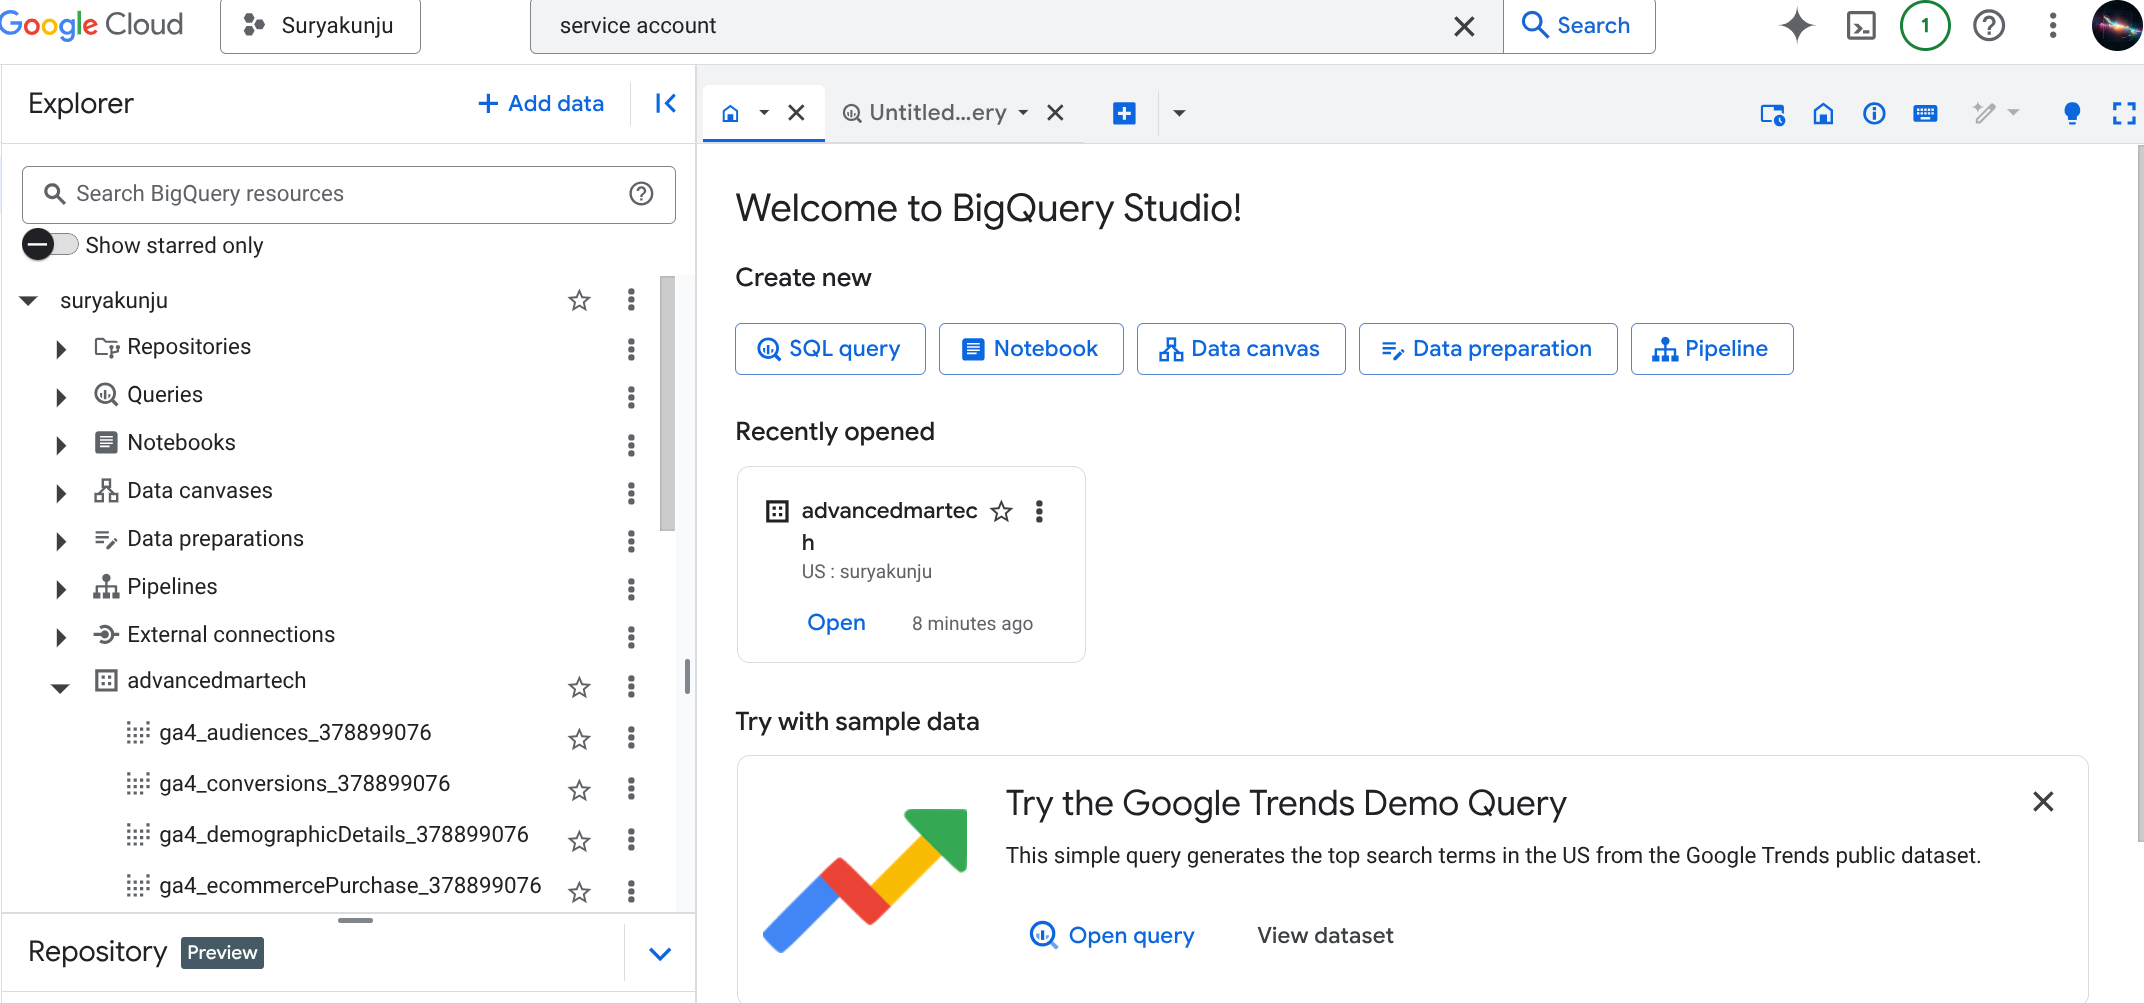Clear the service account search text
This screenshot has height=1003, width=2144.
[1464, 27]
